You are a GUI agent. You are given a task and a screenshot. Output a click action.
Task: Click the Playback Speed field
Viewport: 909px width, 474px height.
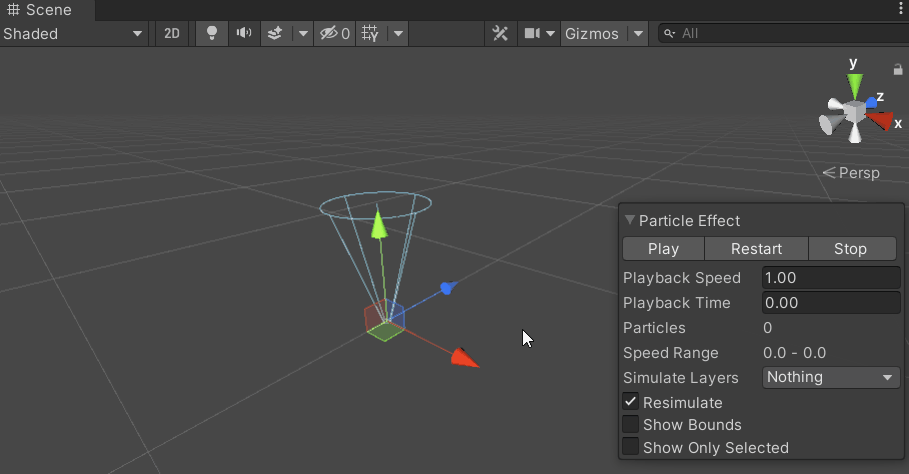(x=831, y=278)
